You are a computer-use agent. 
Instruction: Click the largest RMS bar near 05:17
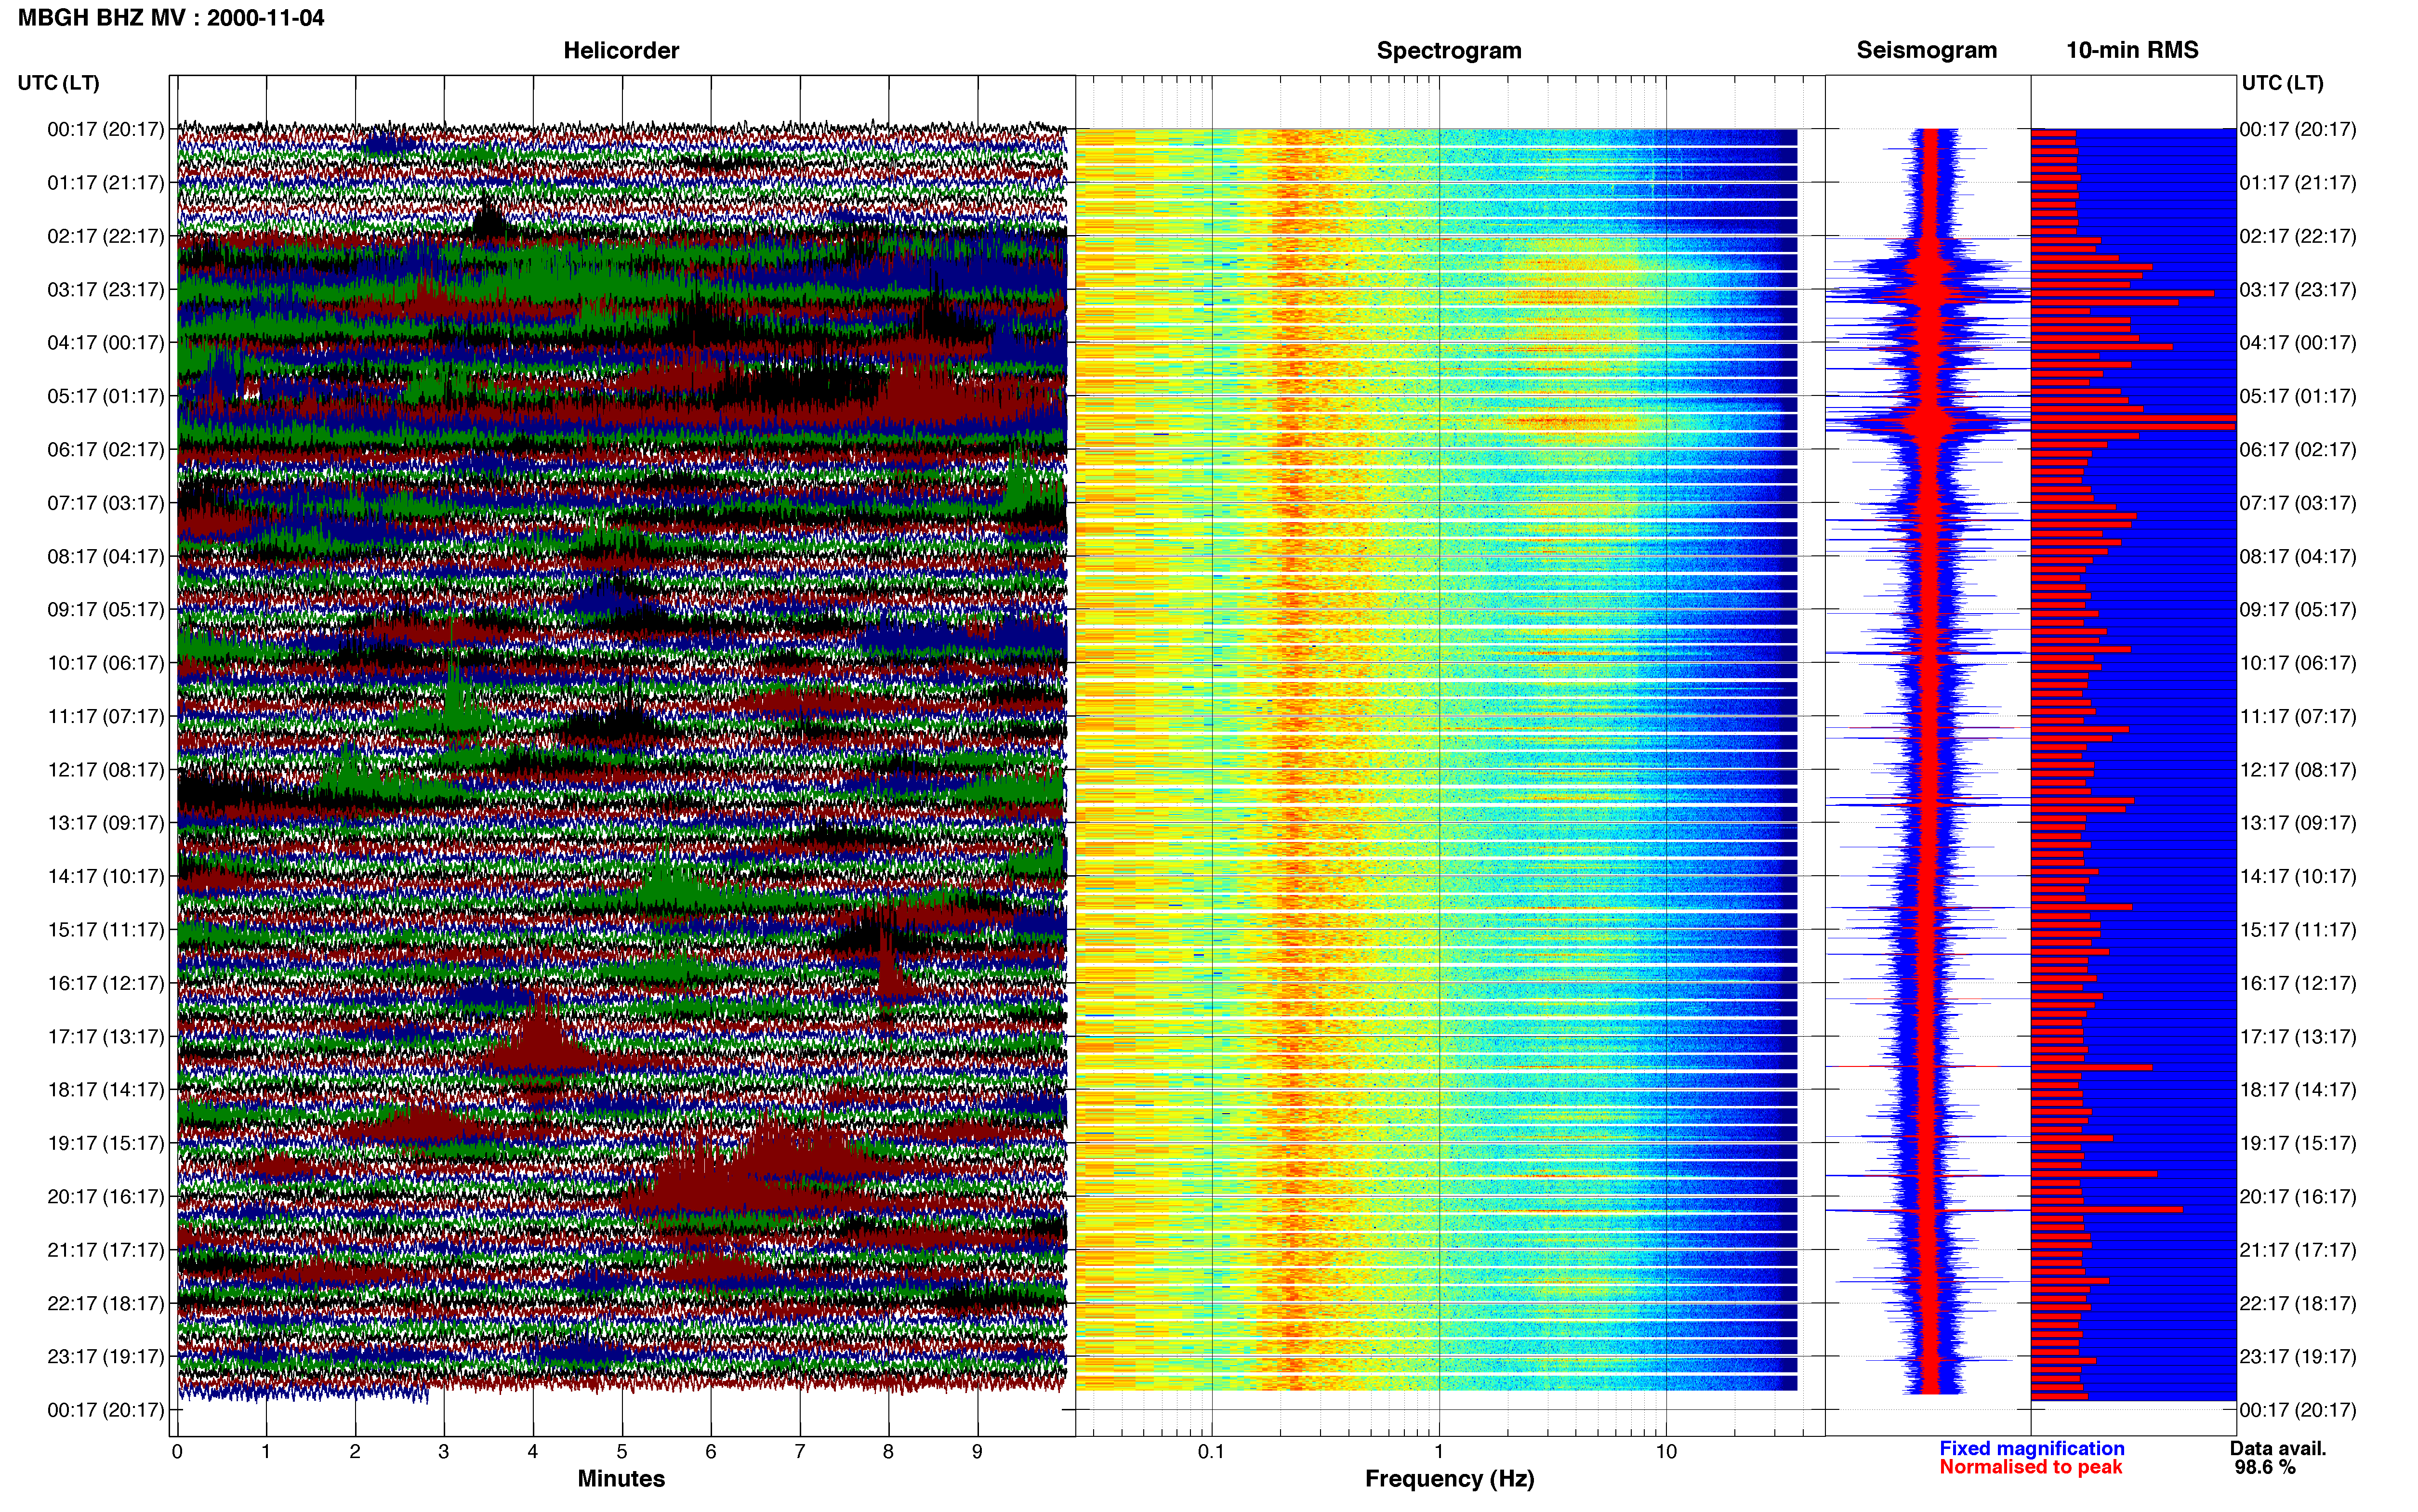2132,423
